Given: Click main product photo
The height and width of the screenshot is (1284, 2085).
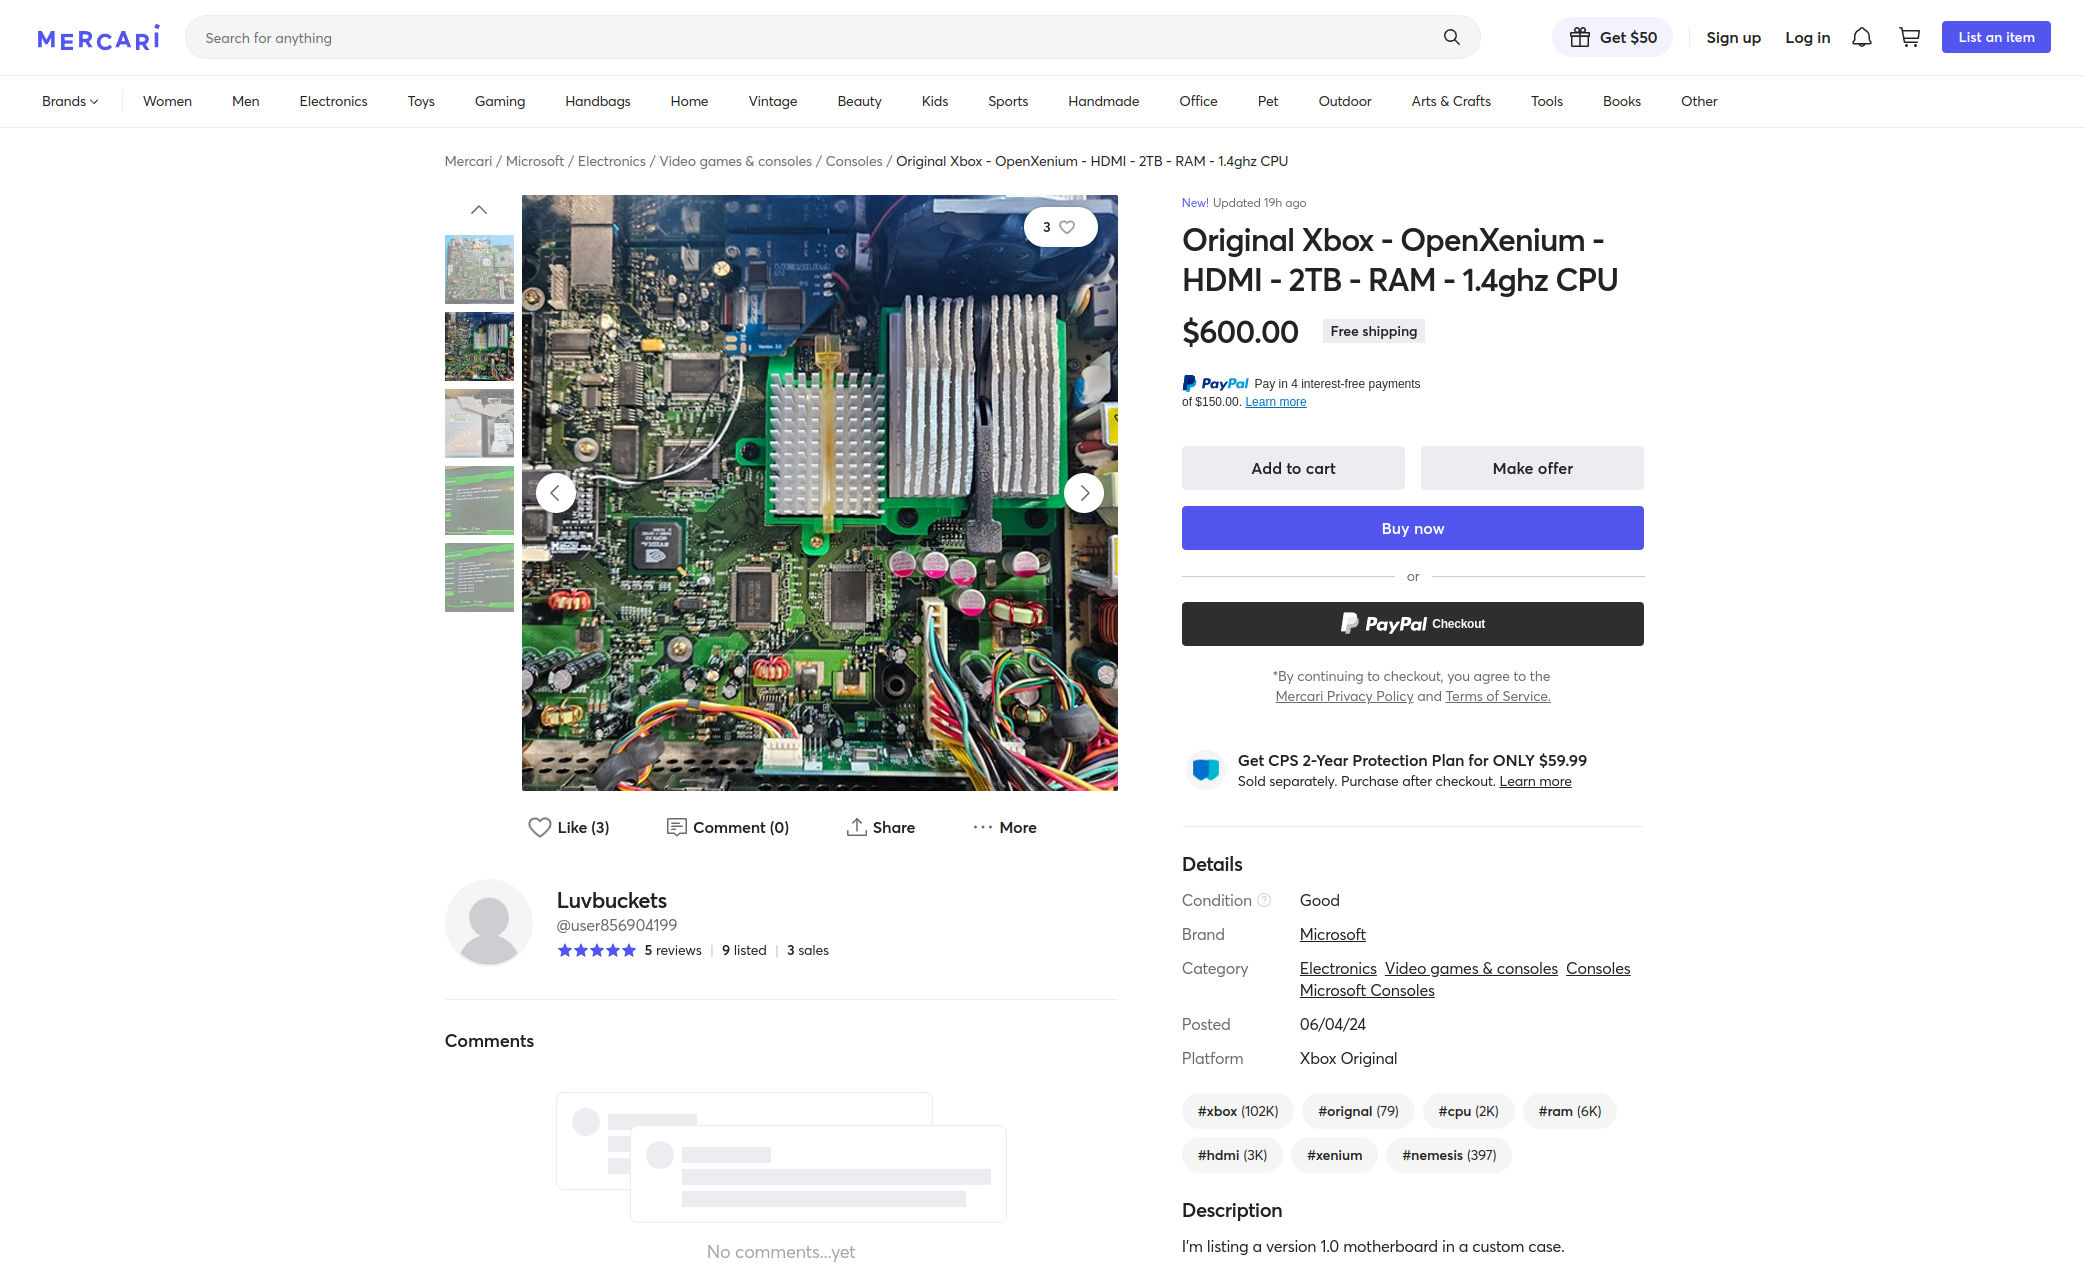Looking at the screenshot, I should click(x=819, y=493).
